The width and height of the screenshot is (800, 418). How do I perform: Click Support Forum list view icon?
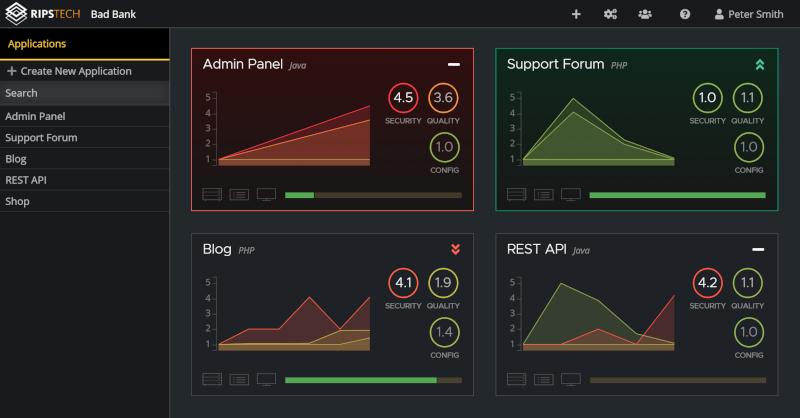[x=543, y=194]
